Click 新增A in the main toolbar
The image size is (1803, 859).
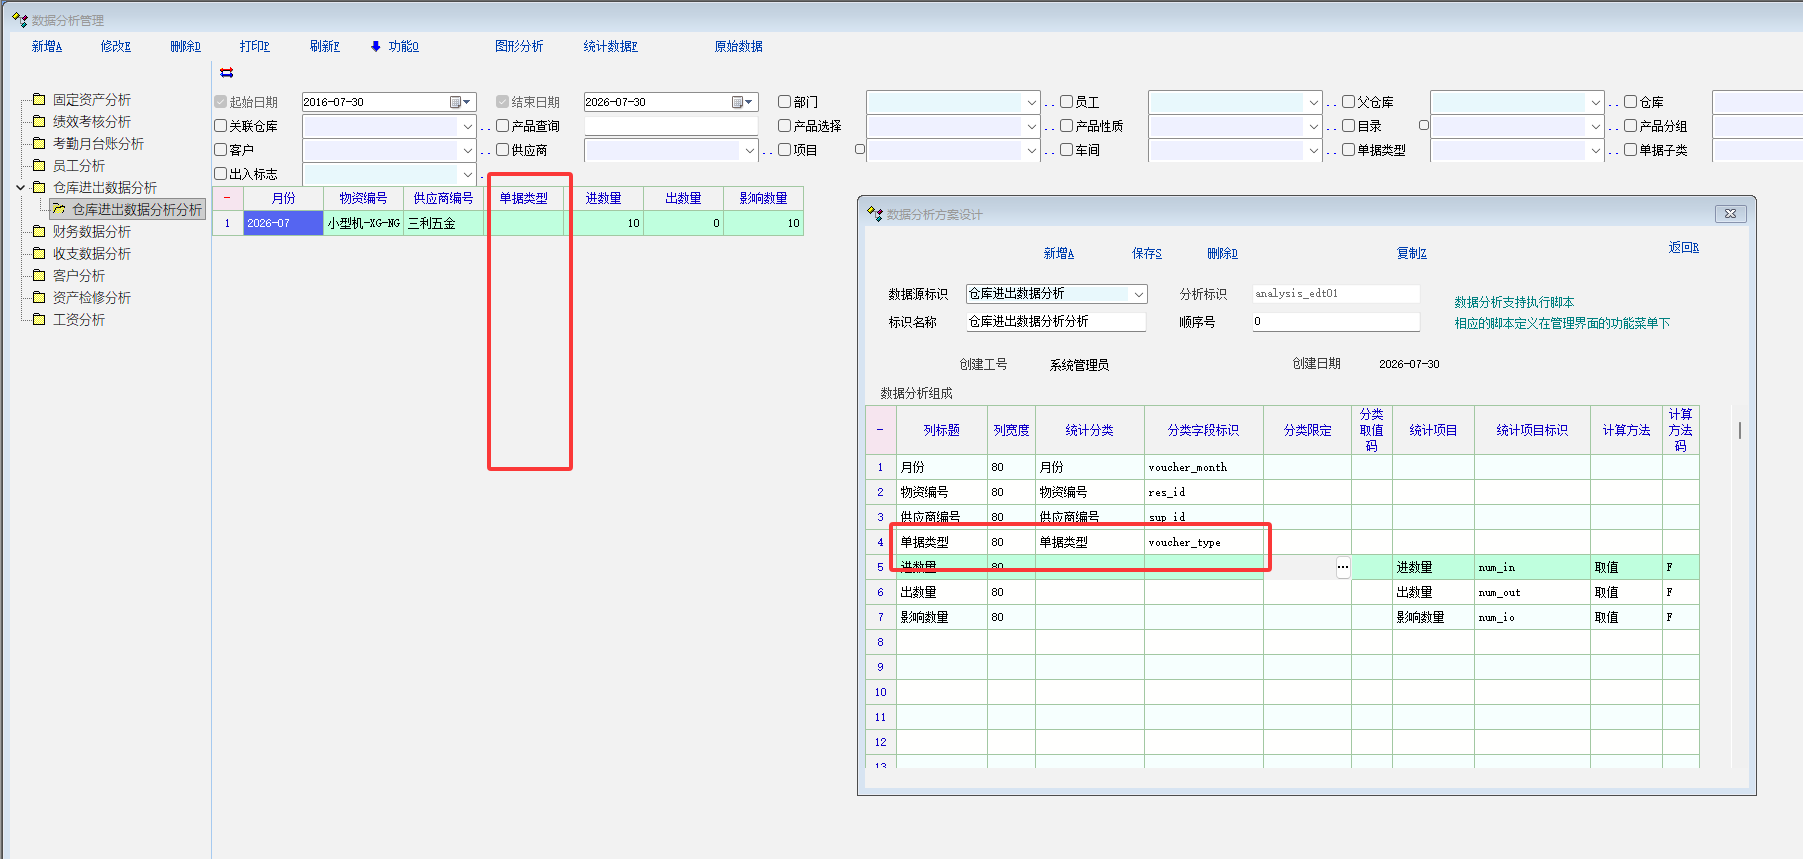tap(47, 46)
